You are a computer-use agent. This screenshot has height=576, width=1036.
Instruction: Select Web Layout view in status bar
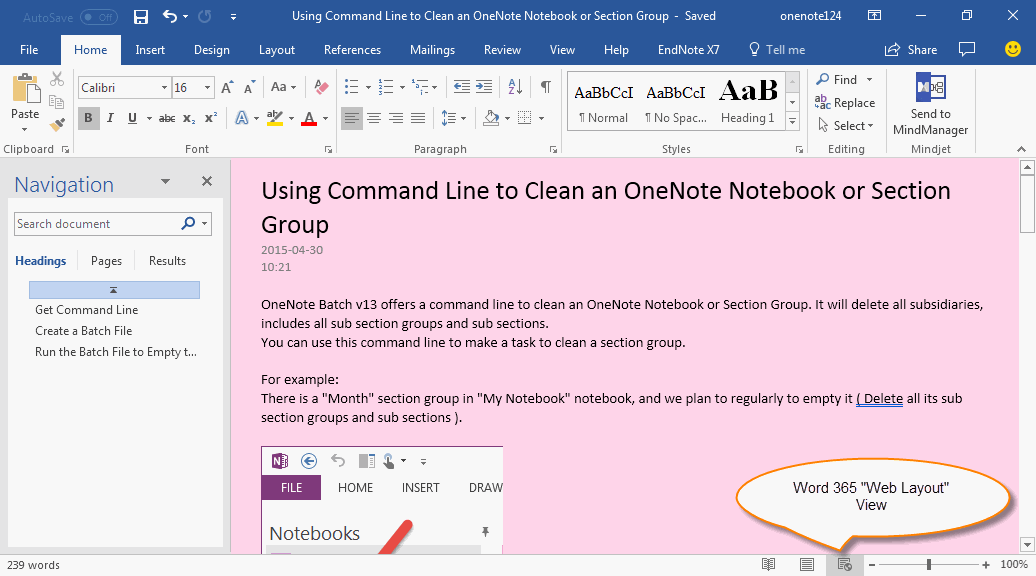[x=844, y=565]
